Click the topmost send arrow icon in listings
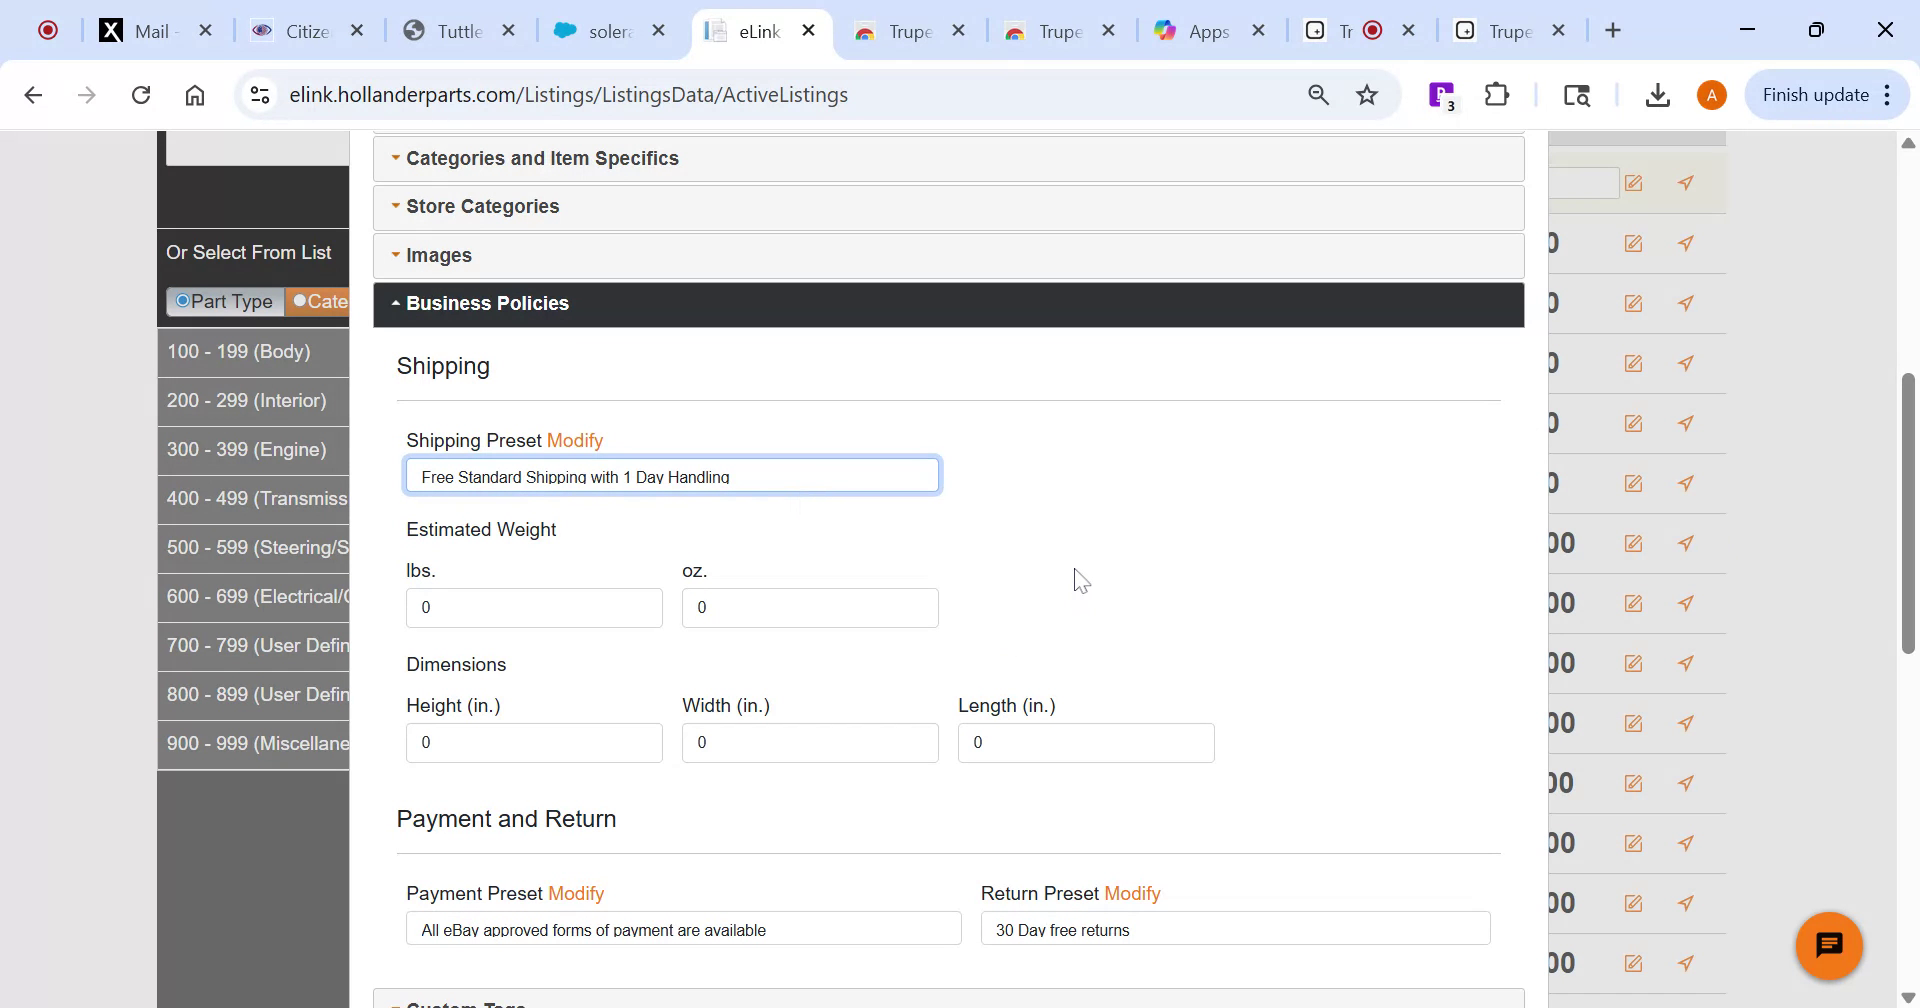The height and width of the screenshot is (1008, 1920). 1686,183
